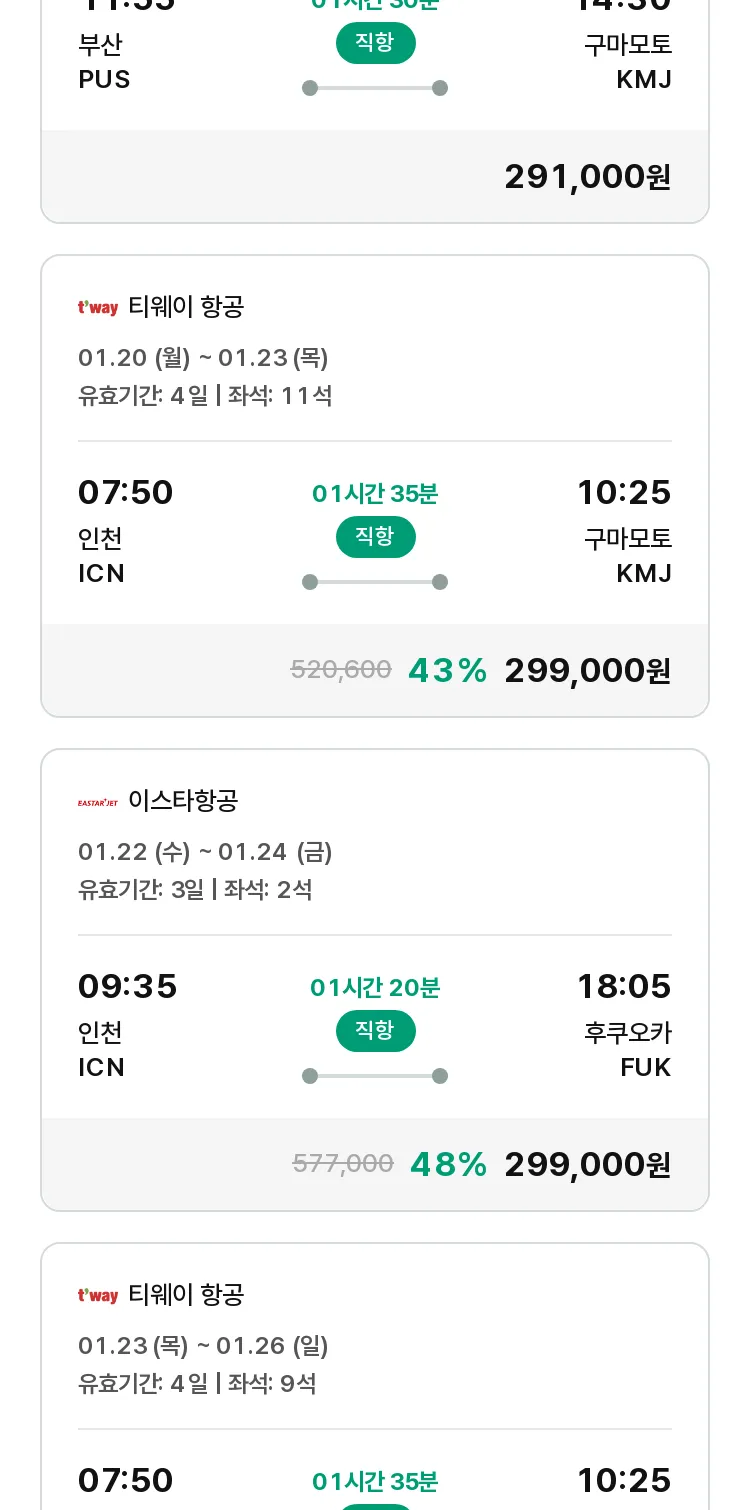
Task: Tap the 직항 badge on the Incheon–Kumamoto 01.20 flight
Action: pos(375,537)
